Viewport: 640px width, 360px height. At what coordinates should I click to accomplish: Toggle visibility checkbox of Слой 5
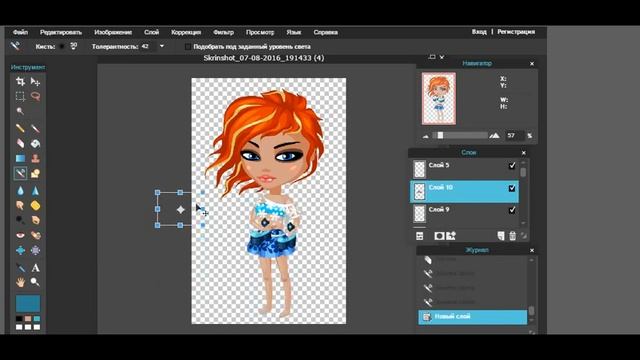point(512,165)
